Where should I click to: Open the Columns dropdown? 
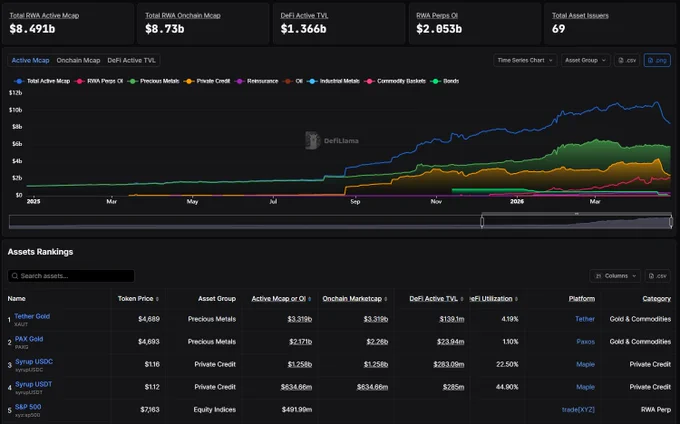tap(615, 276)
